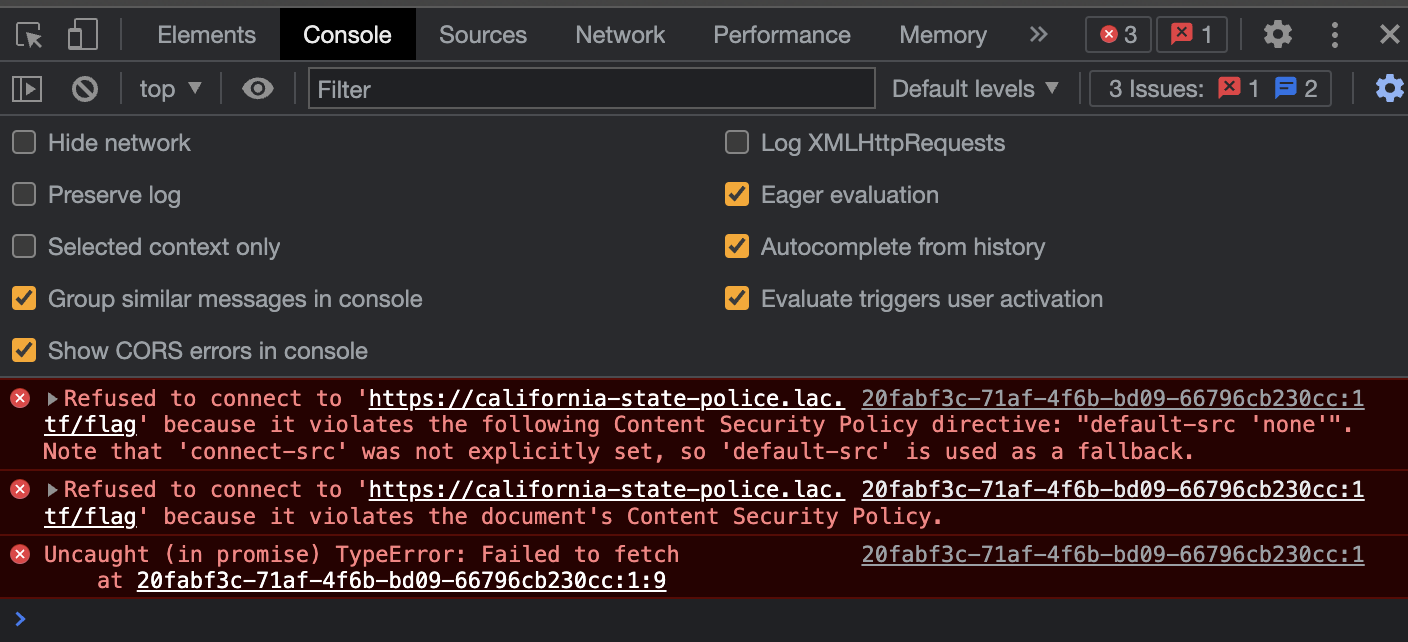Enable the Hide network checkbox
Viewport: 1408px width, 642px height.
pyautogui.click(x=24, y=143)
